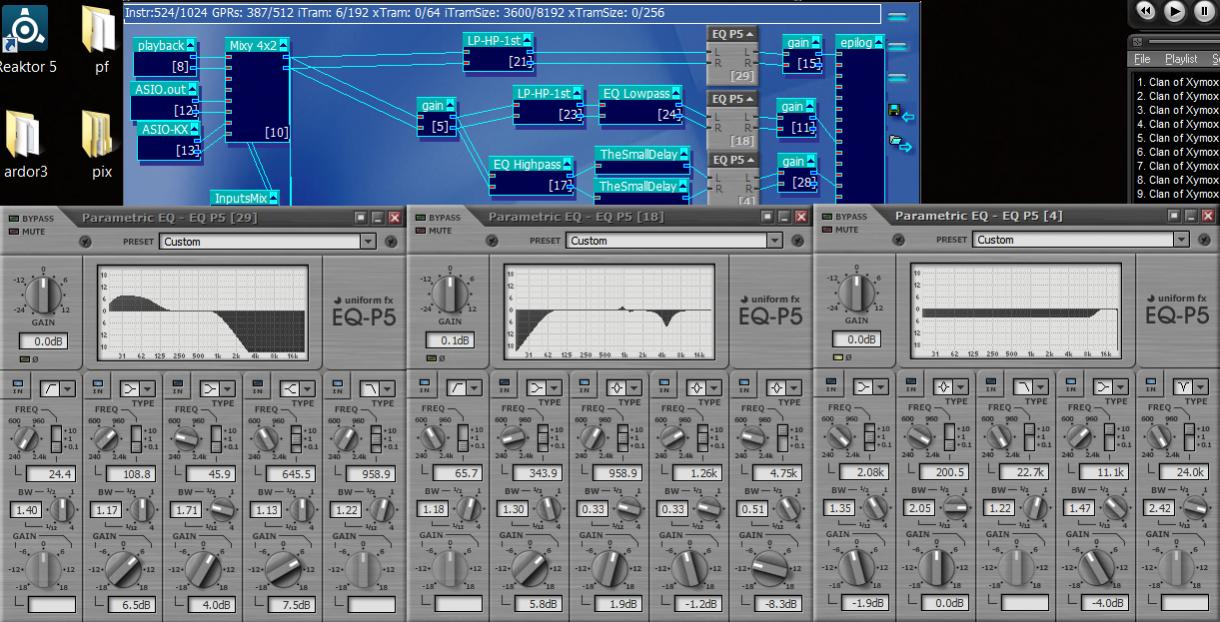Open filter type dropdown of 24.4 Hz band
The image size is (1220, 622).
pyautogui.click(x=68, y=387)
